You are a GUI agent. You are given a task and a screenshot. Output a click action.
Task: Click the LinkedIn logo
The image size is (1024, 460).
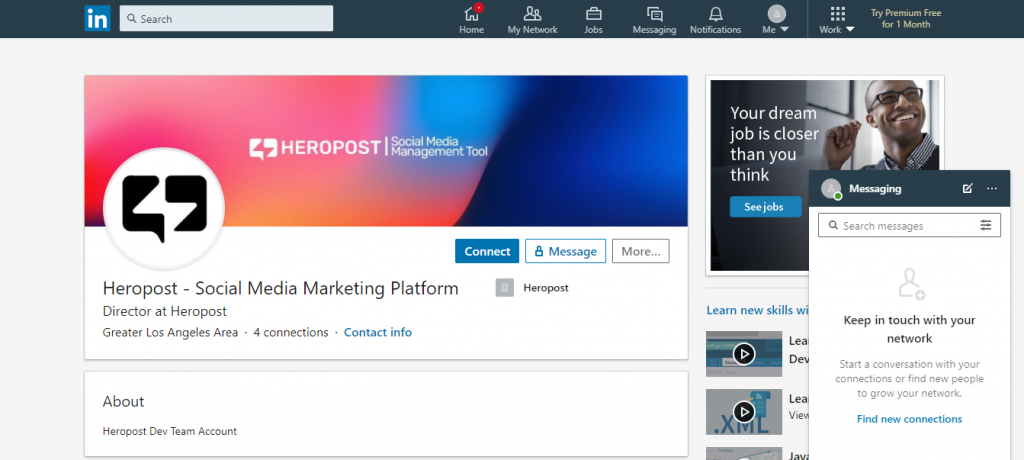(97, 18)
